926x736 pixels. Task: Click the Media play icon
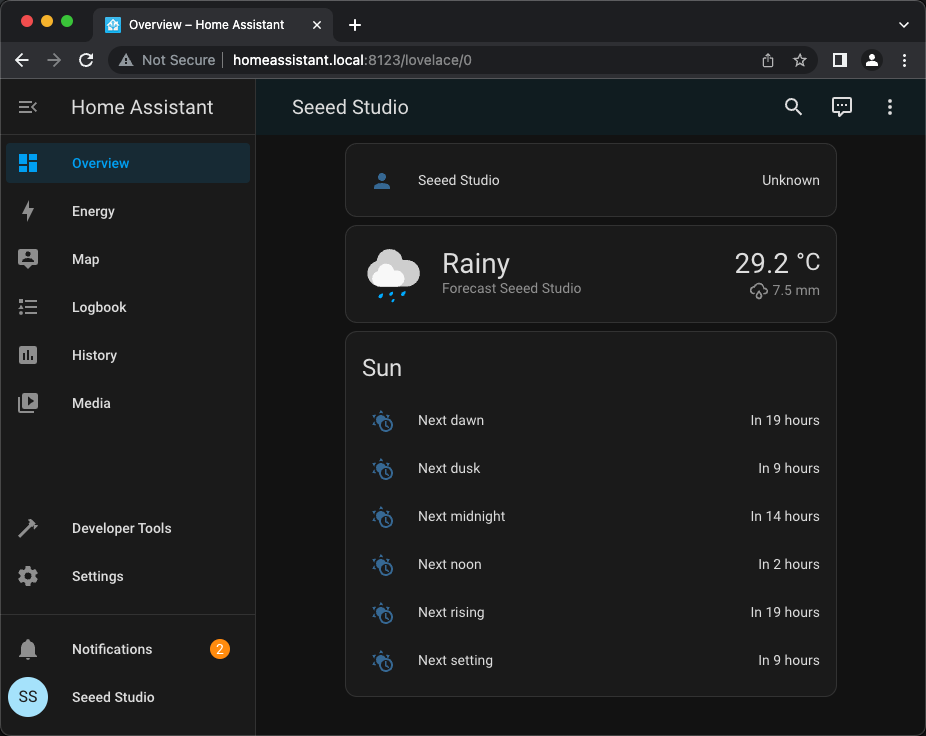coord(28,403)
